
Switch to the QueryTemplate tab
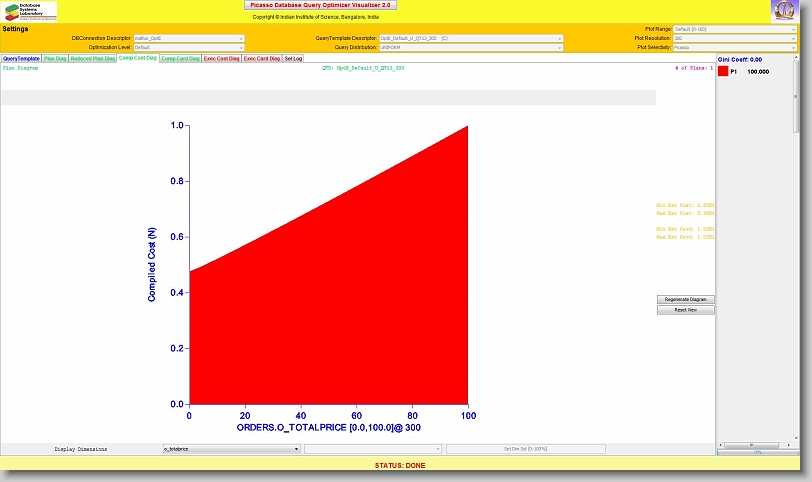[21, 59]
